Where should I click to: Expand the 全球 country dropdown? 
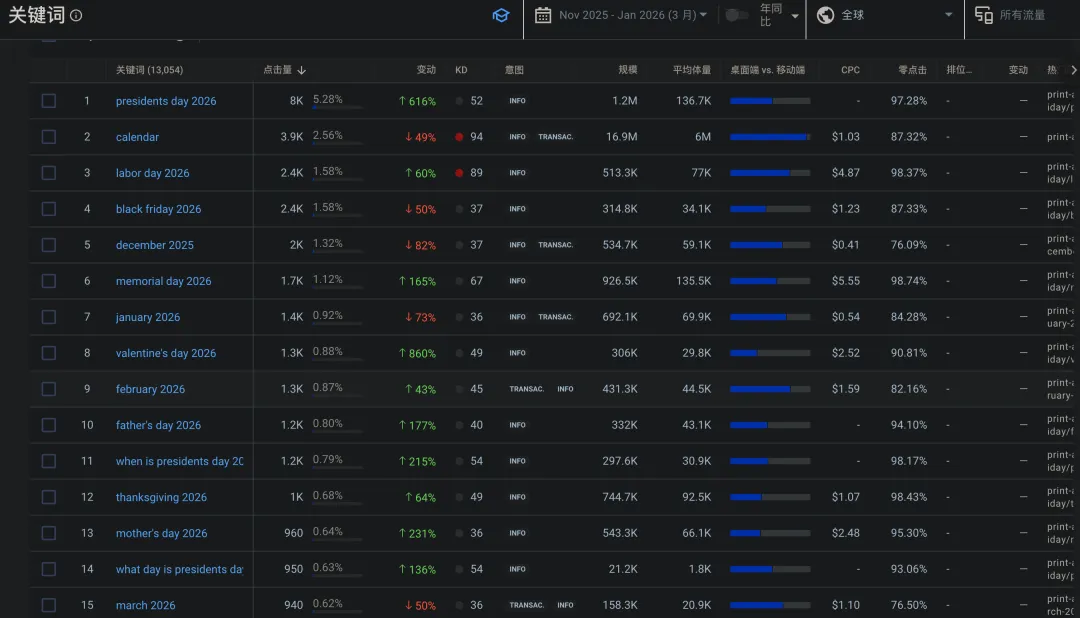948,15
